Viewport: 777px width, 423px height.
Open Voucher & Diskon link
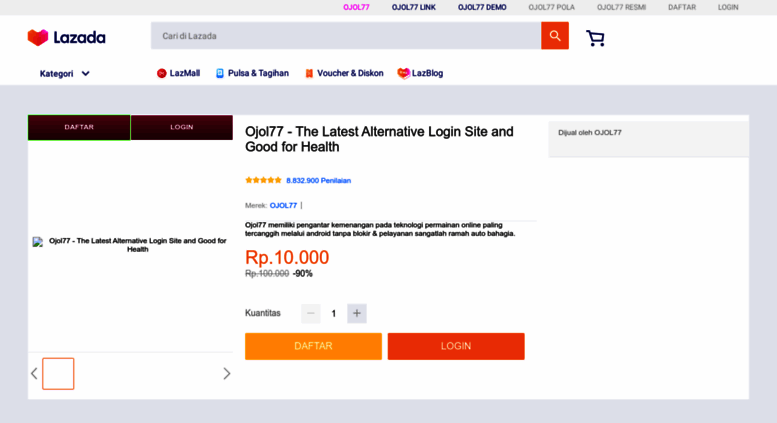[x=344, y=73]
